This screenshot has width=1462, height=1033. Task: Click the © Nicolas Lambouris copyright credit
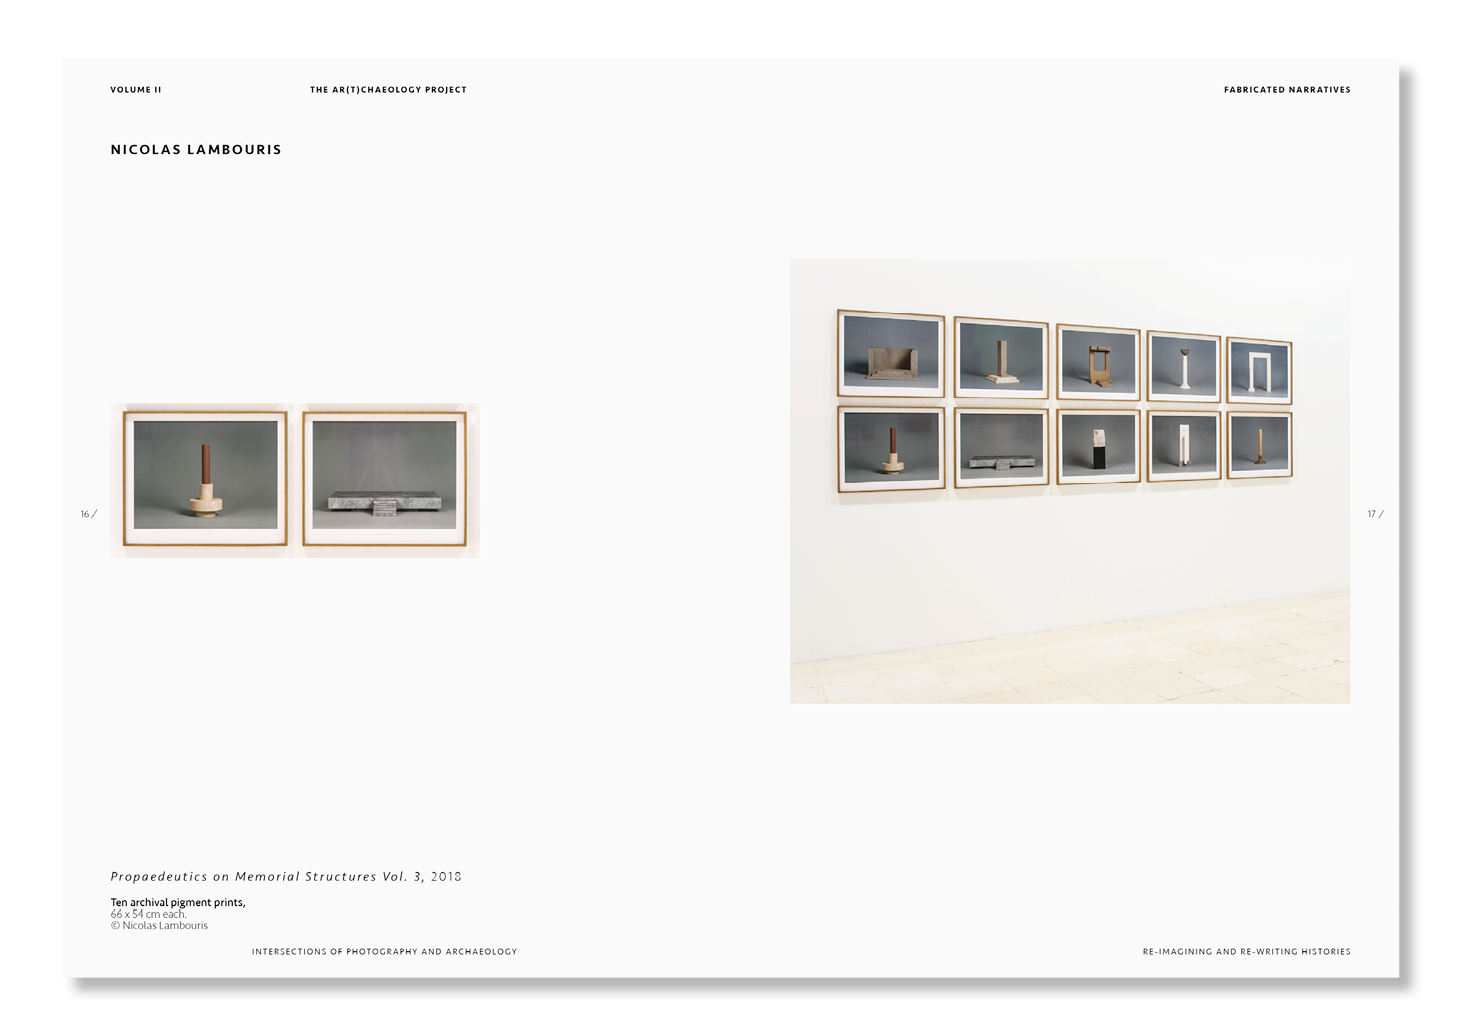[x=159, y=926]
